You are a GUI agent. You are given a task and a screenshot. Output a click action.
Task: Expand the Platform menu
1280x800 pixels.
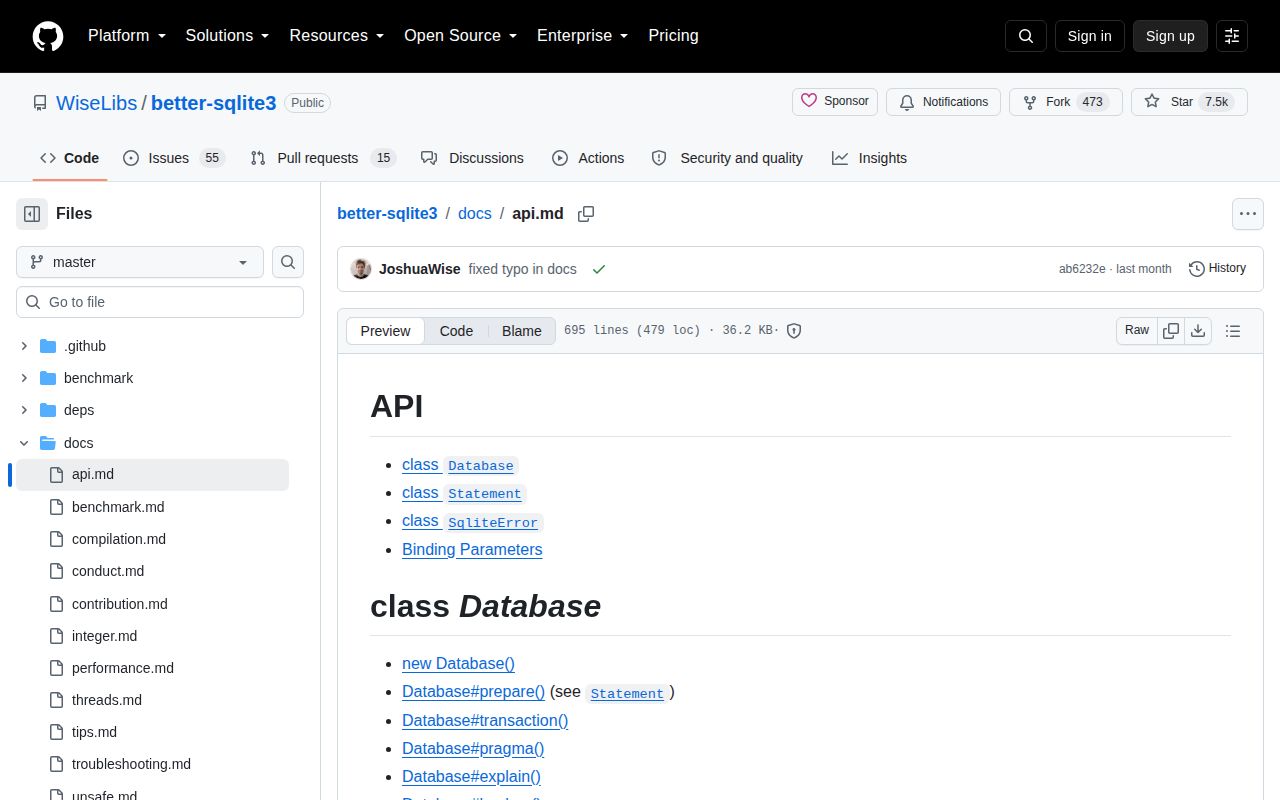(x=127, y=36)
